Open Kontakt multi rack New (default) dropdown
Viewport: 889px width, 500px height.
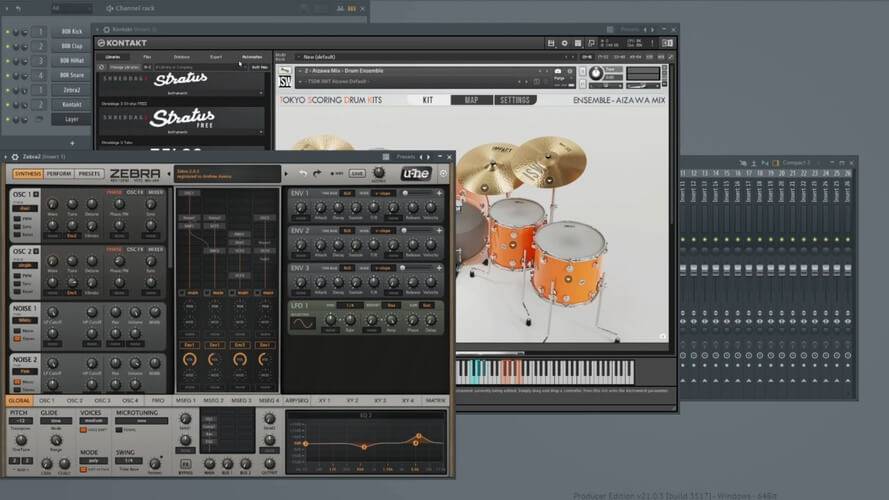(434, 57)
